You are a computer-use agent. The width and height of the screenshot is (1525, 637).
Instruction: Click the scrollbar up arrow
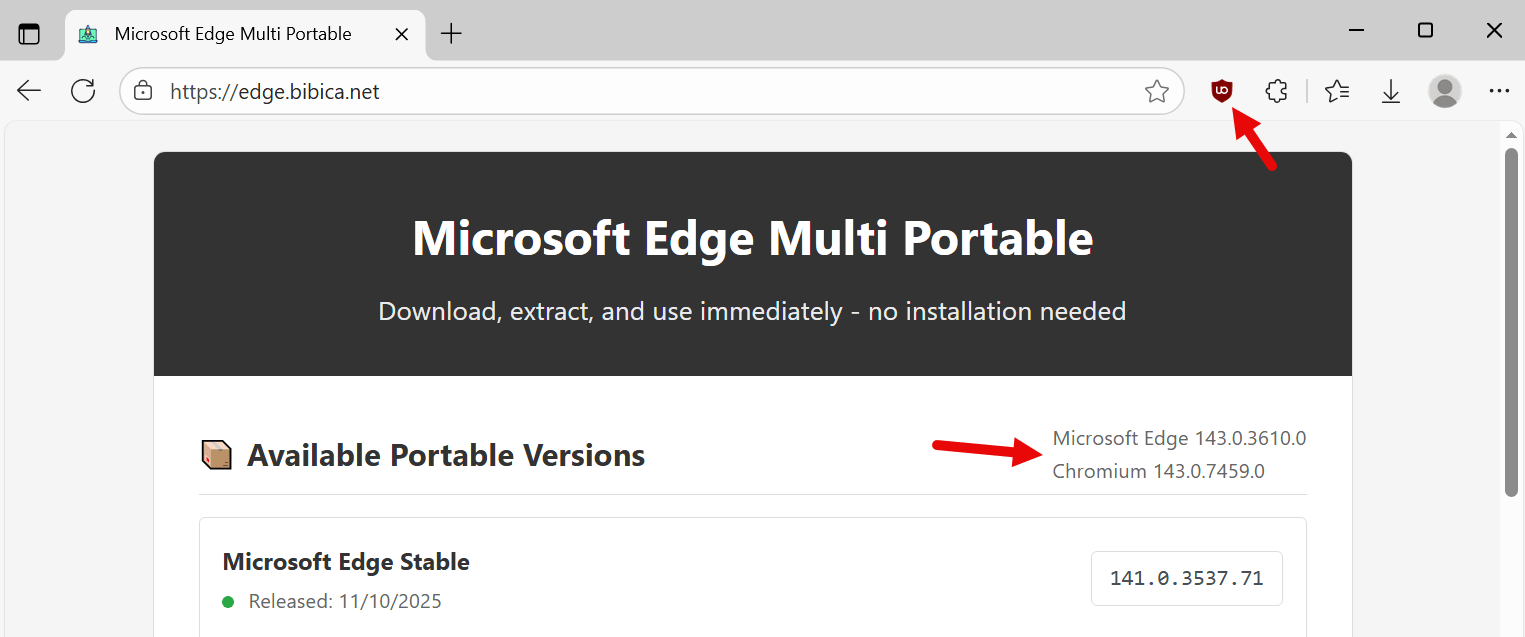tap(1511, 134)
